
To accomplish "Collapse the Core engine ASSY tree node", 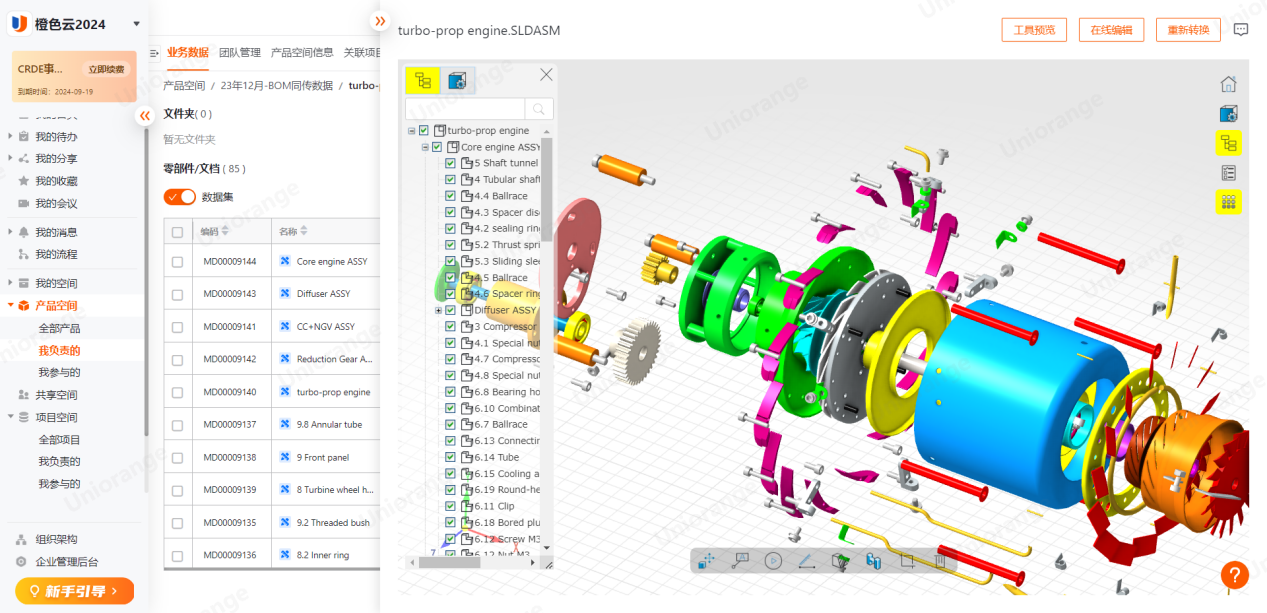I will 425,147.
